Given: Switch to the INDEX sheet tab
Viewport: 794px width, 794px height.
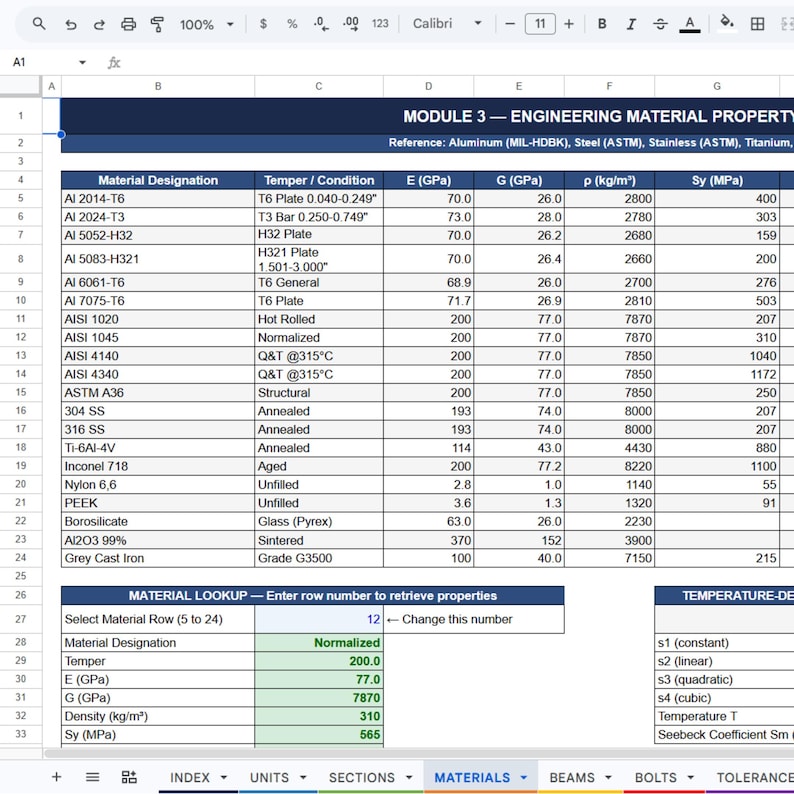Looking at the screenshot, I should tap(190, 777).
